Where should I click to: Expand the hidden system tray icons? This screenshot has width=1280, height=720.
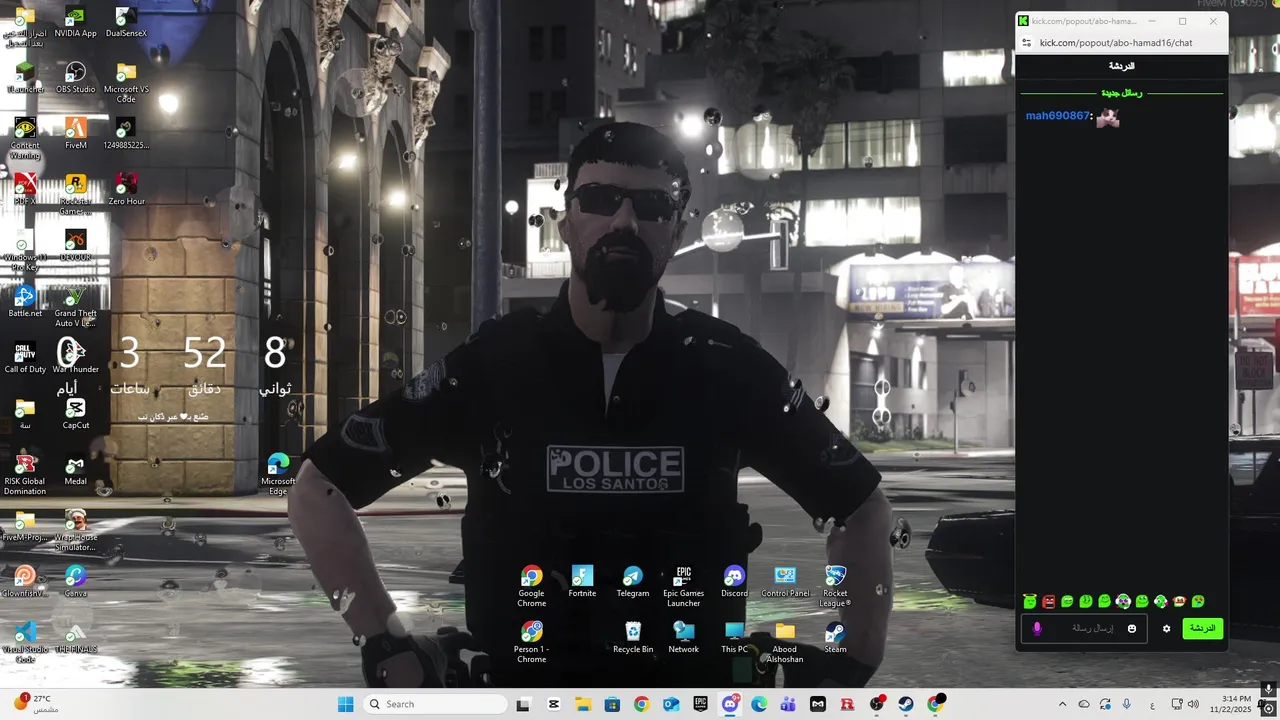pyautogui.click(x=1062, y=704)
